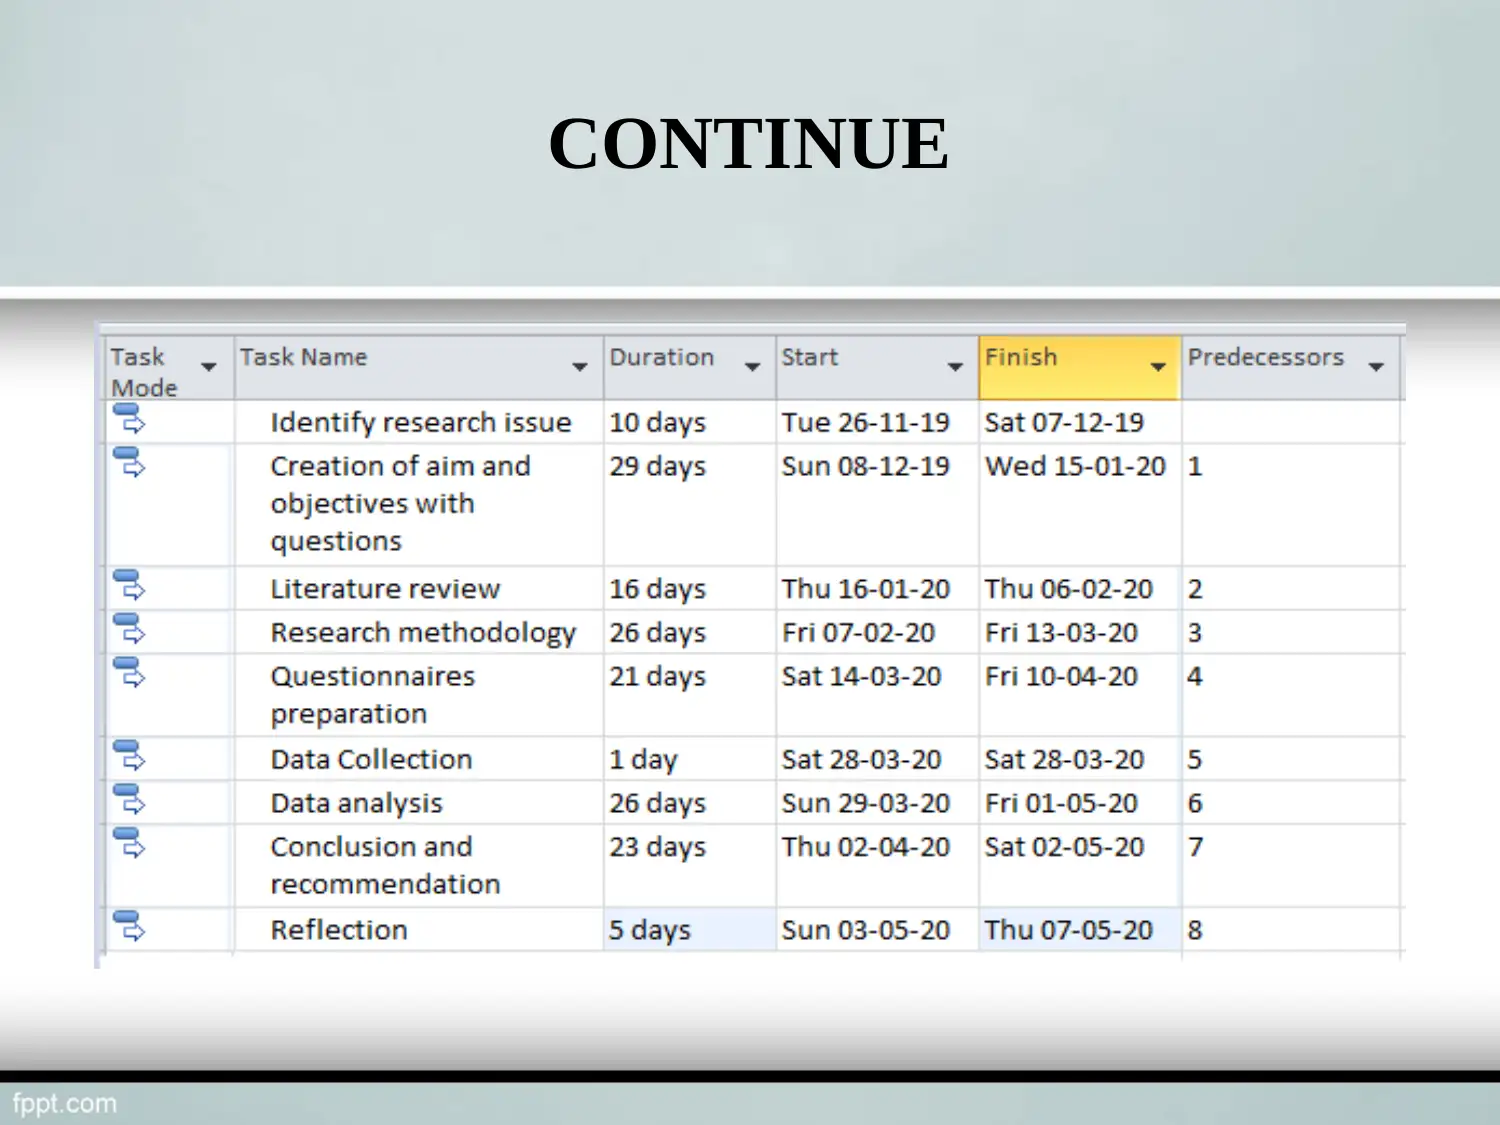Select the 'Reflection' task name
Viewport: 1500px width, 1125px height.
[x=339, y=930]
